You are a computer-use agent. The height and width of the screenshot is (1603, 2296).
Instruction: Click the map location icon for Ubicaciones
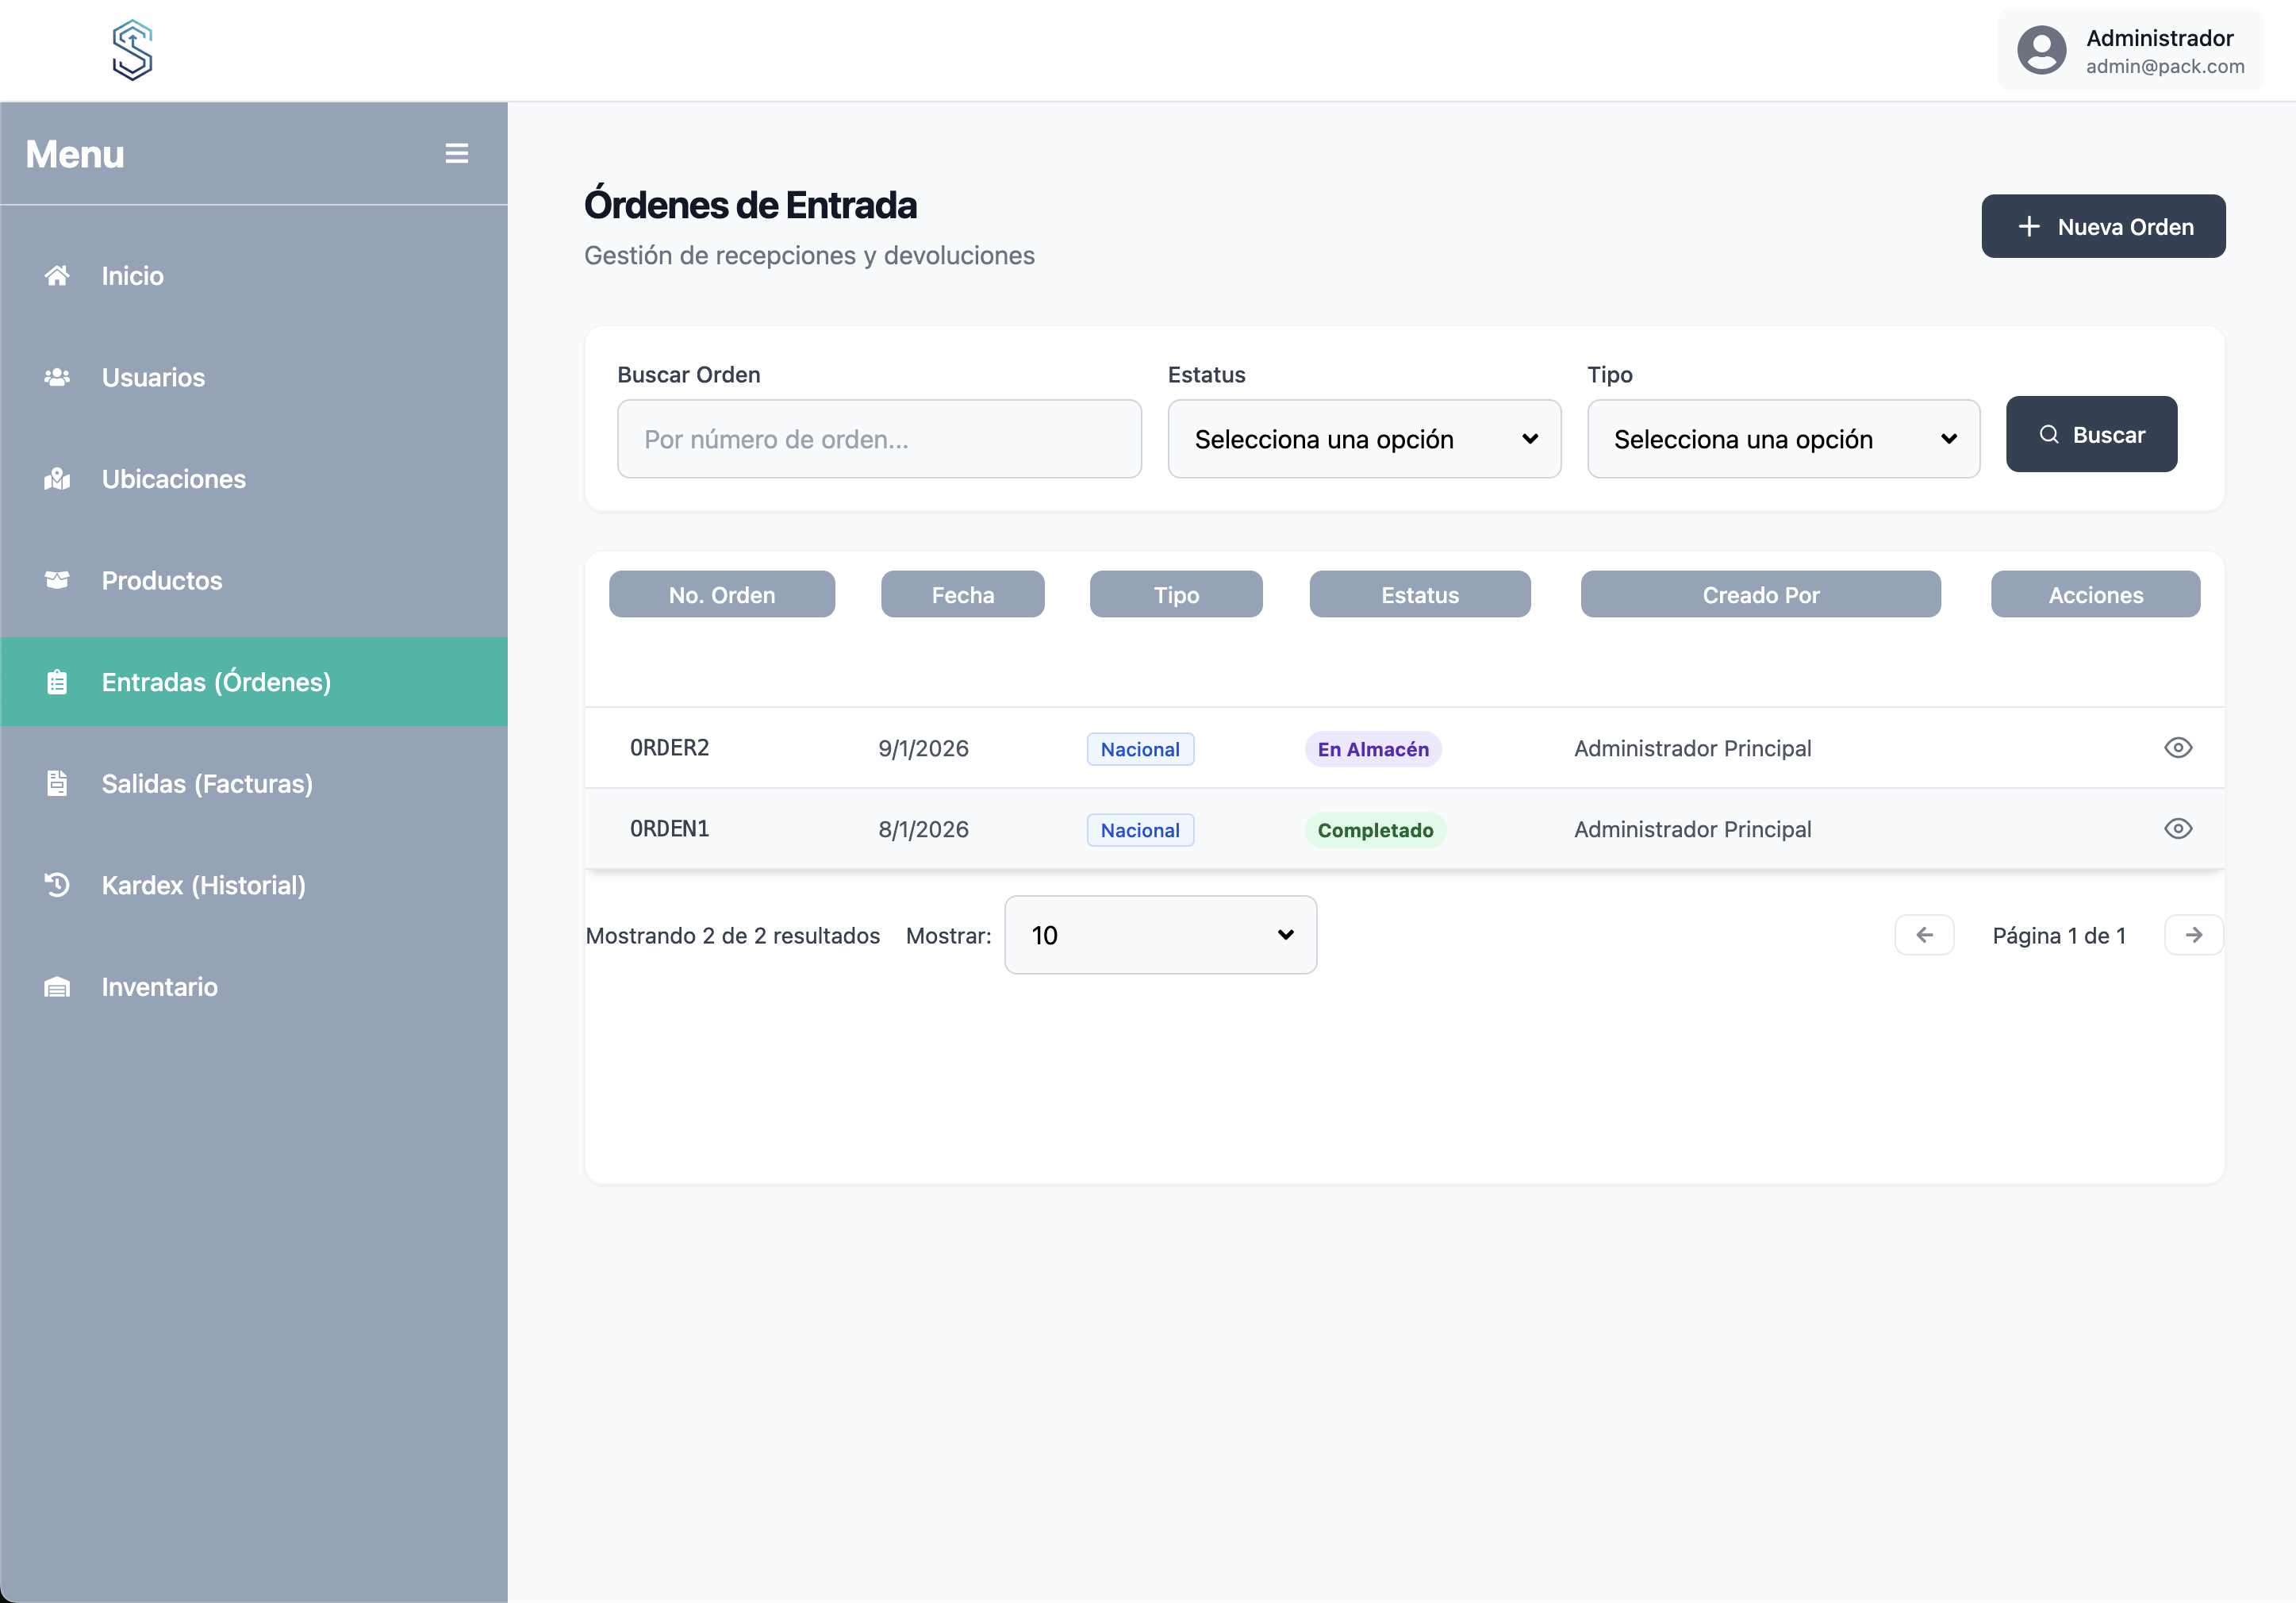click(x=57, y=479)
